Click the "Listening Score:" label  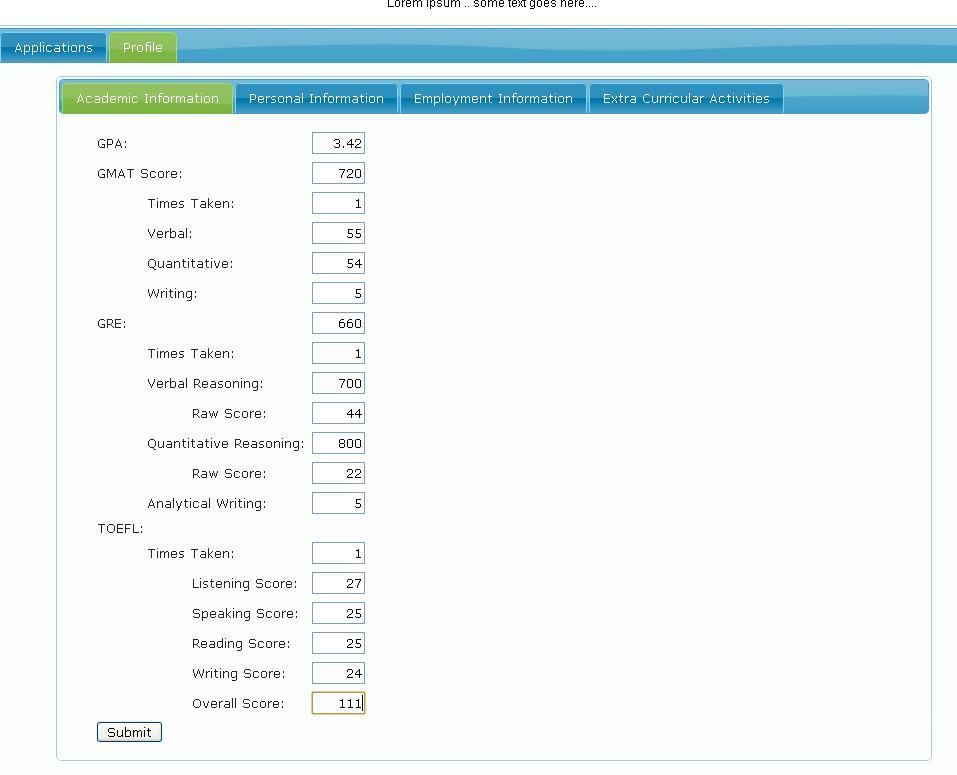(x=245, y=584)
